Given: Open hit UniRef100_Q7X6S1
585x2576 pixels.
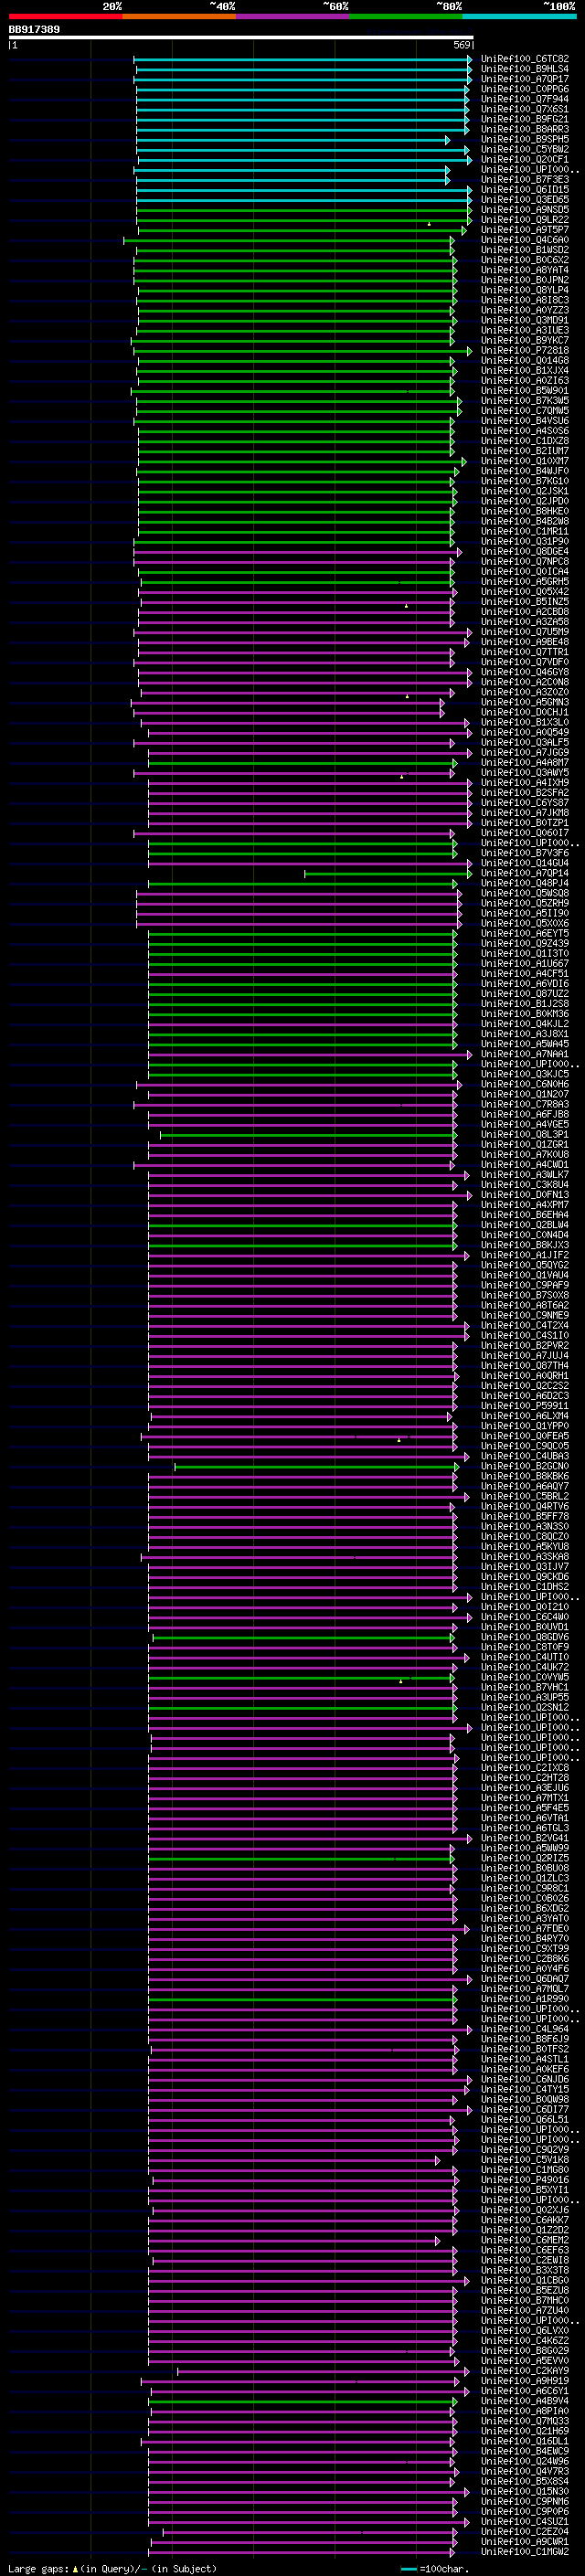Looking at the screenshot, I should (x=525, y=109).
